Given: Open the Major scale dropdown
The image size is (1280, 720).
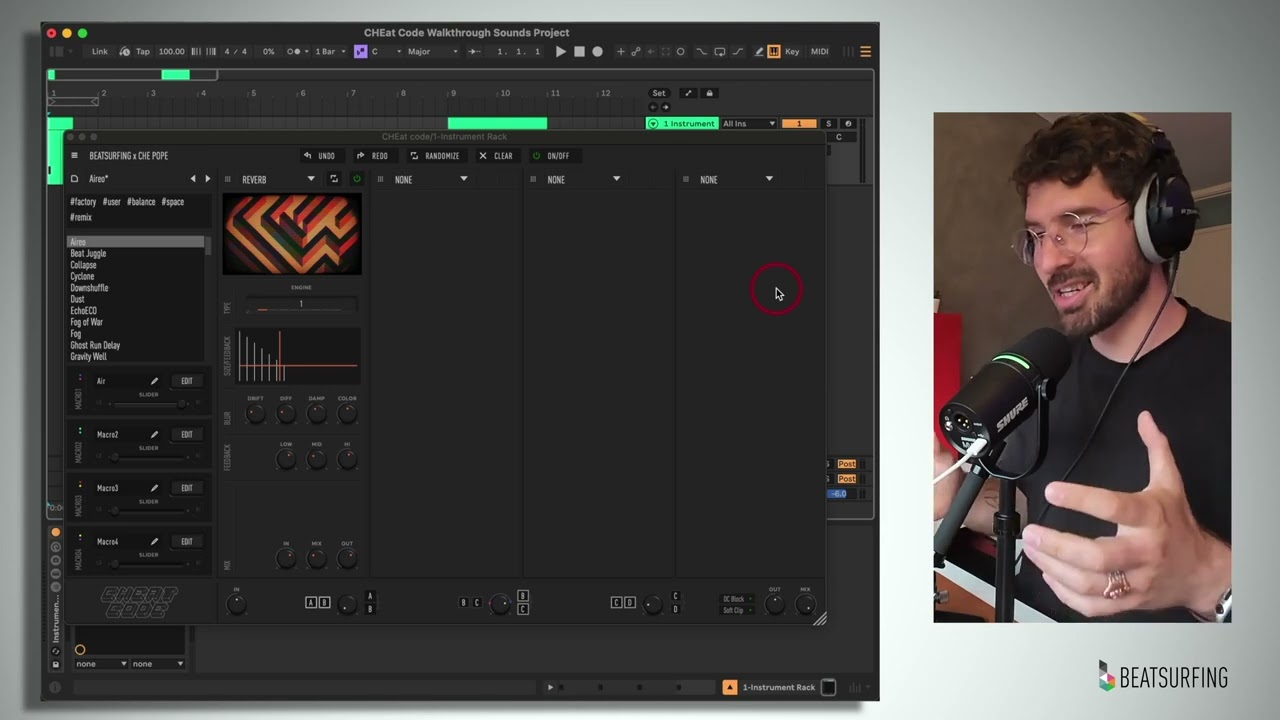Looking at the screenshot, I should (432, 52).
